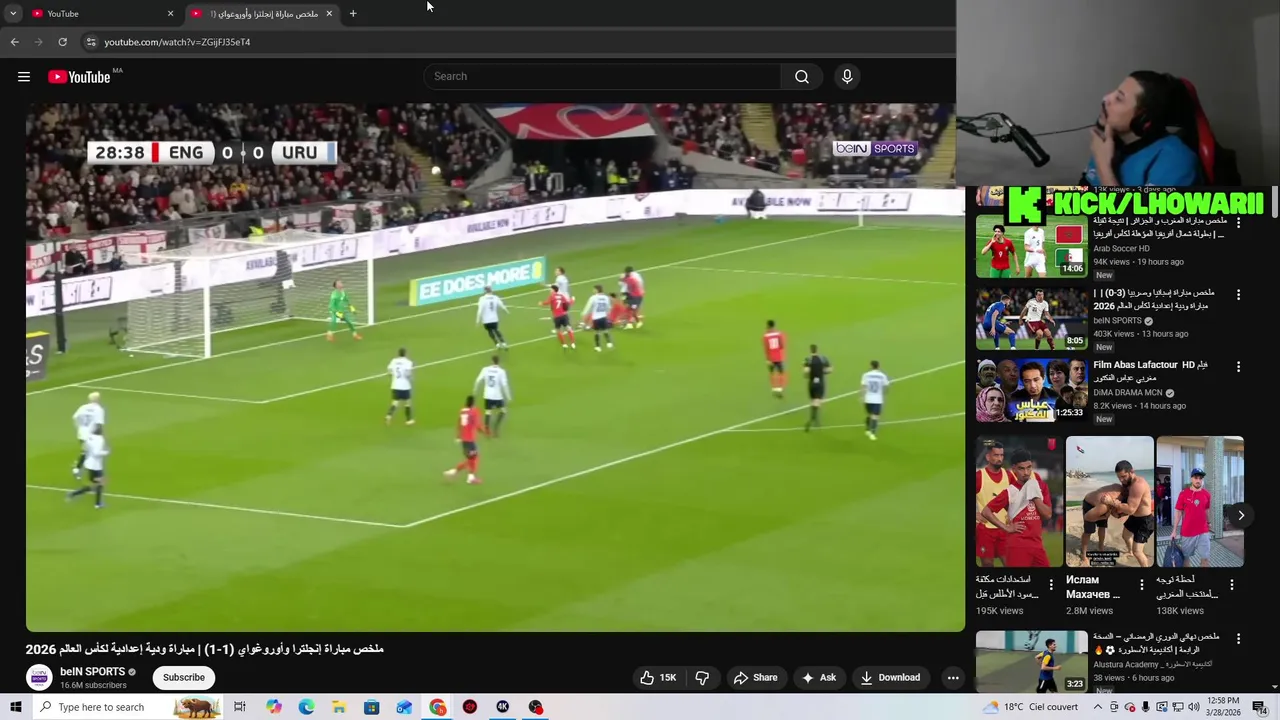This screenshot has height=720, width=1280.
Task: Dislike the video with thumbs down
Action: pos(702,677)
